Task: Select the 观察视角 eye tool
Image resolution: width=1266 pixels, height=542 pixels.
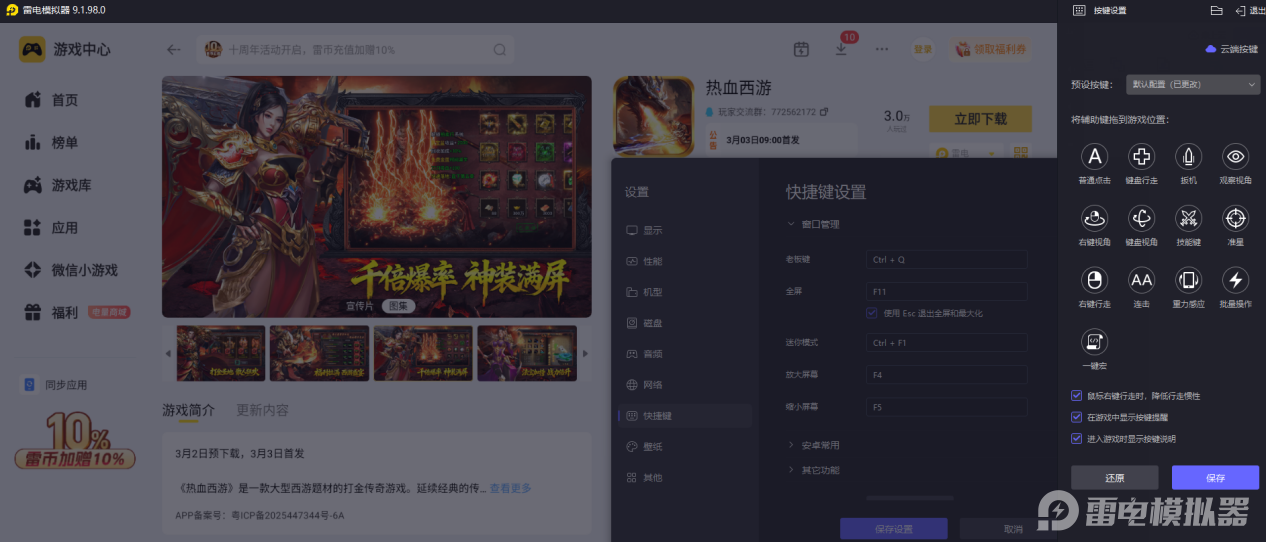Action: tap(1236, 157)
